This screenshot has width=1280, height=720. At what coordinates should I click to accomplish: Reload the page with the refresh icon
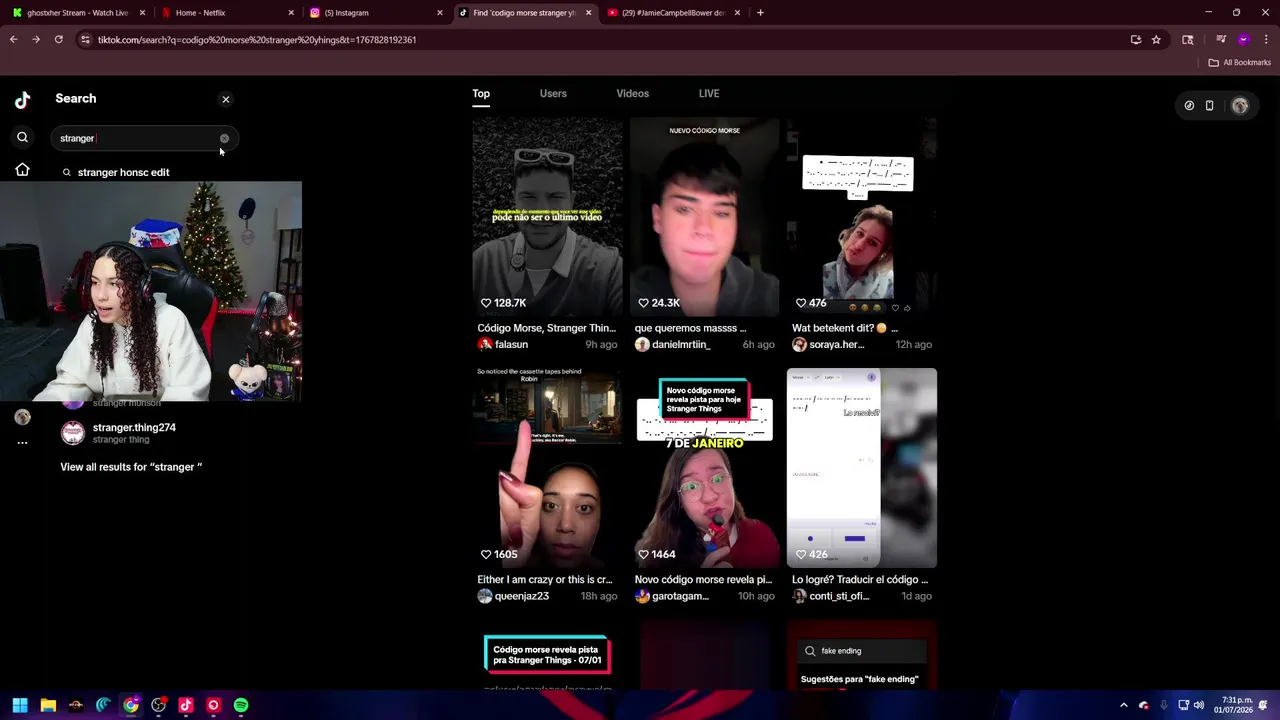tap(59, 39)
